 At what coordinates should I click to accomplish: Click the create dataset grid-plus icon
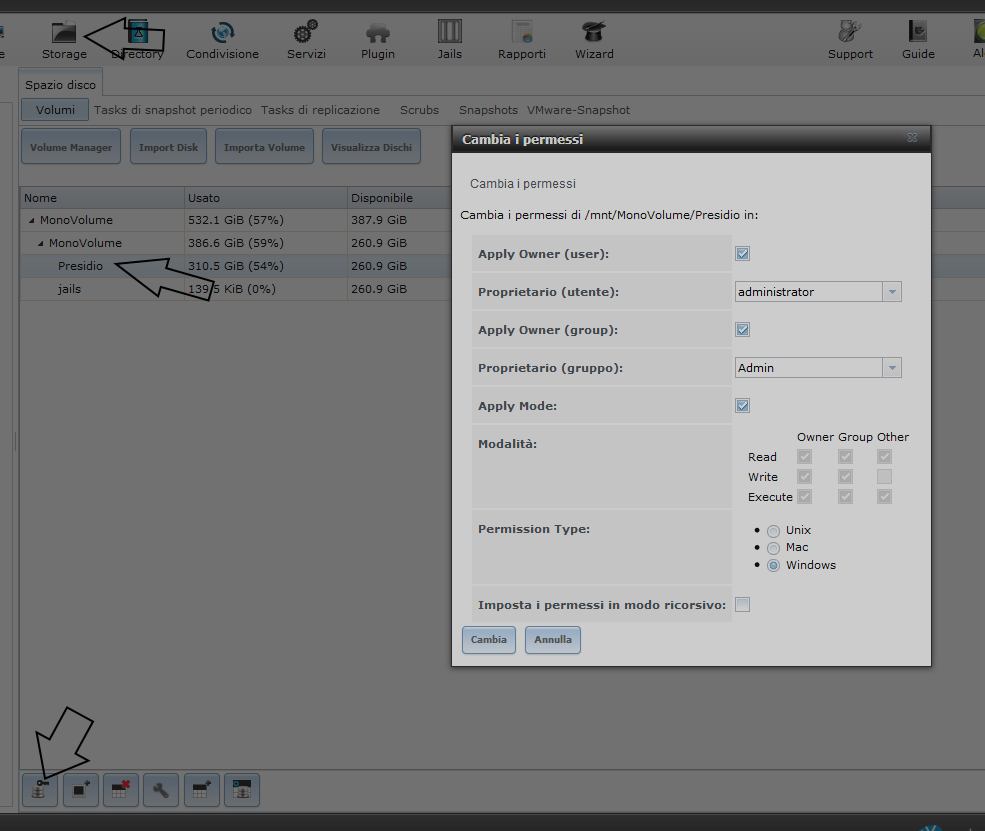(202, 790)
